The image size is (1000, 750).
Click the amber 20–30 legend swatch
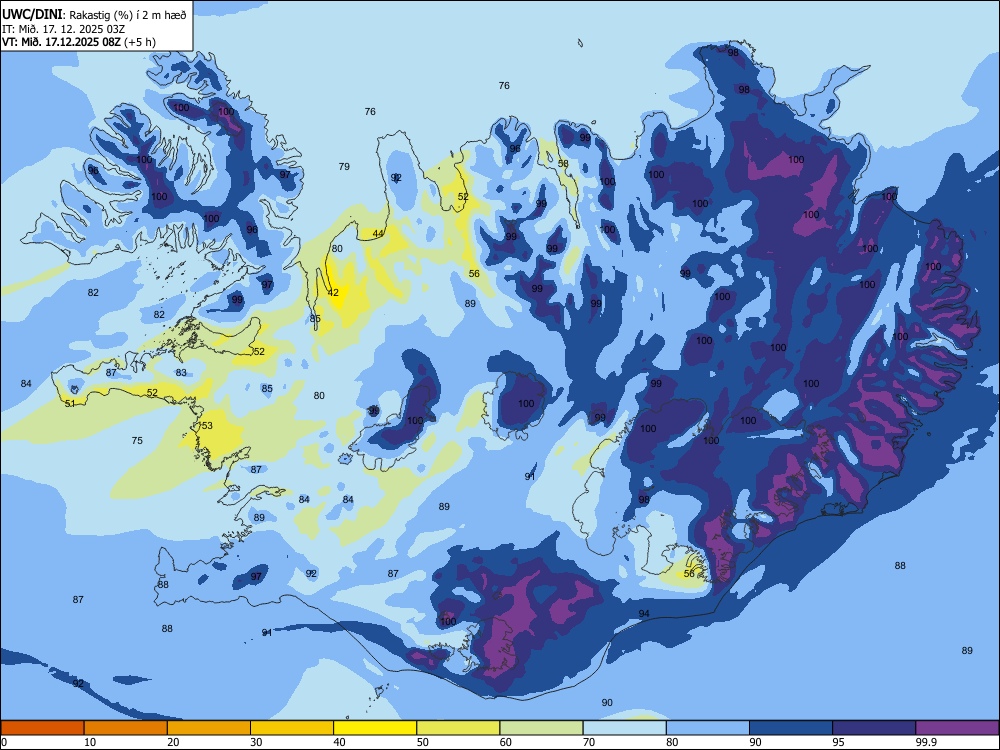tap(209, 728)
